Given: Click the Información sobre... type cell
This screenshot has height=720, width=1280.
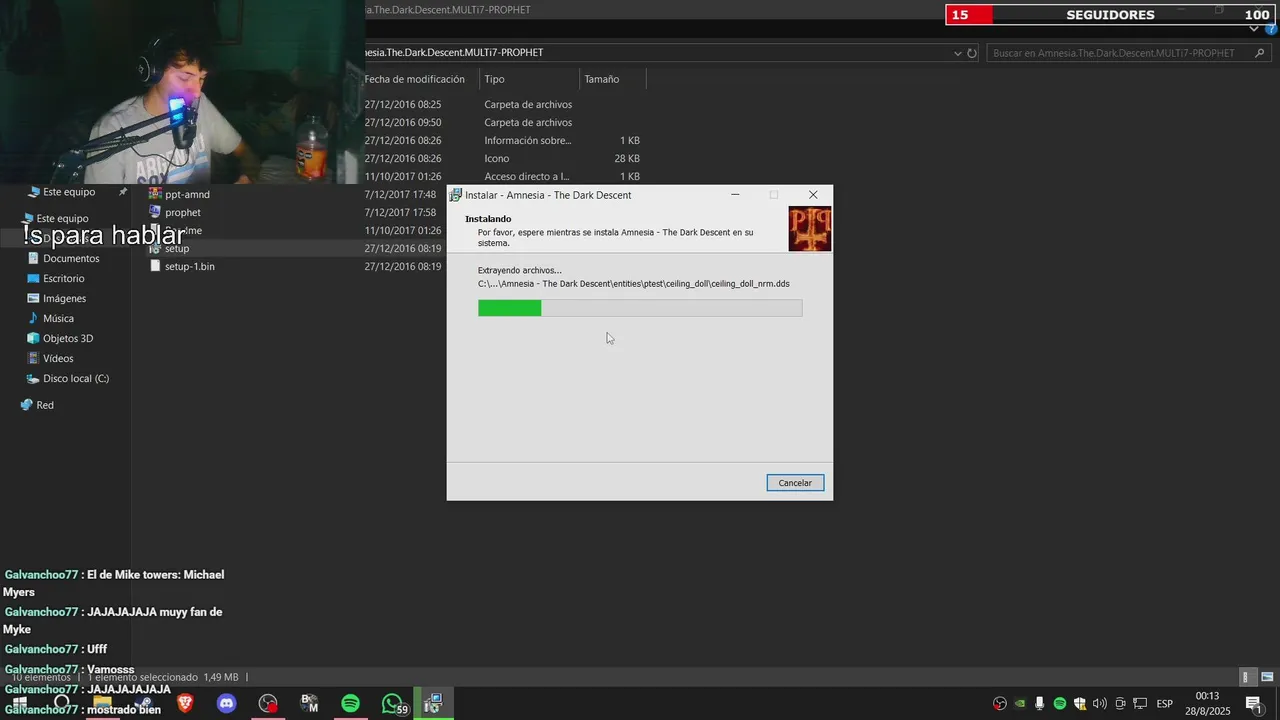Looking at the screenshot, I should [x=528, y=140].
